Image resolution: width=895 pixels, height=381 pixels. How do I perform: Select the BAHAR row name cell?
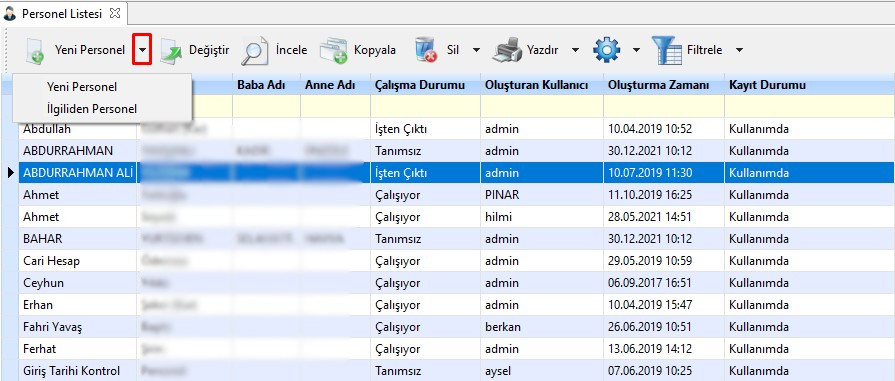point(78,239)
